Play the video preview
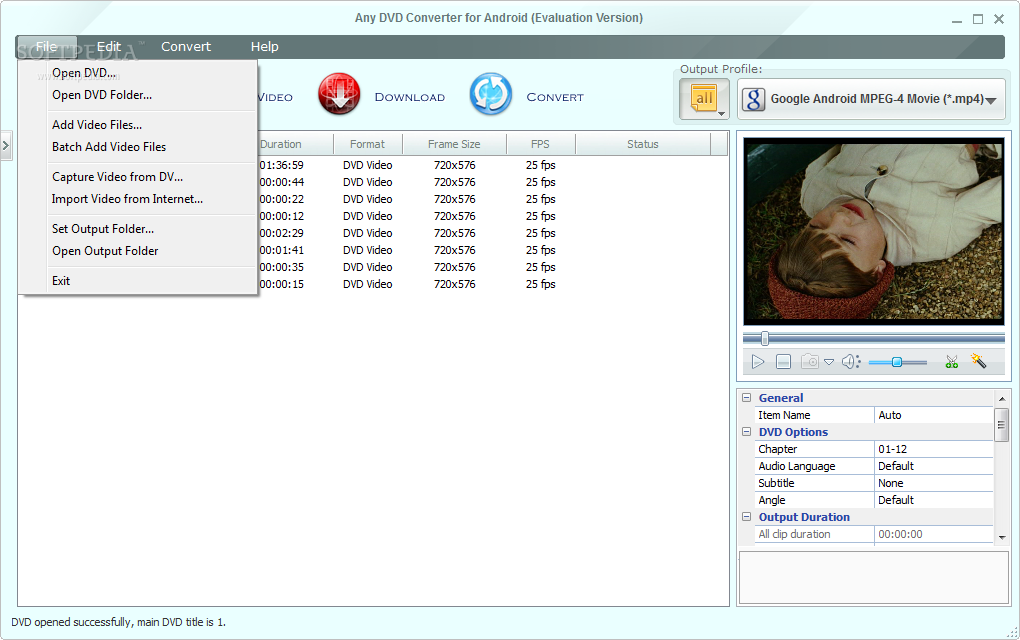 pos(758,362)
